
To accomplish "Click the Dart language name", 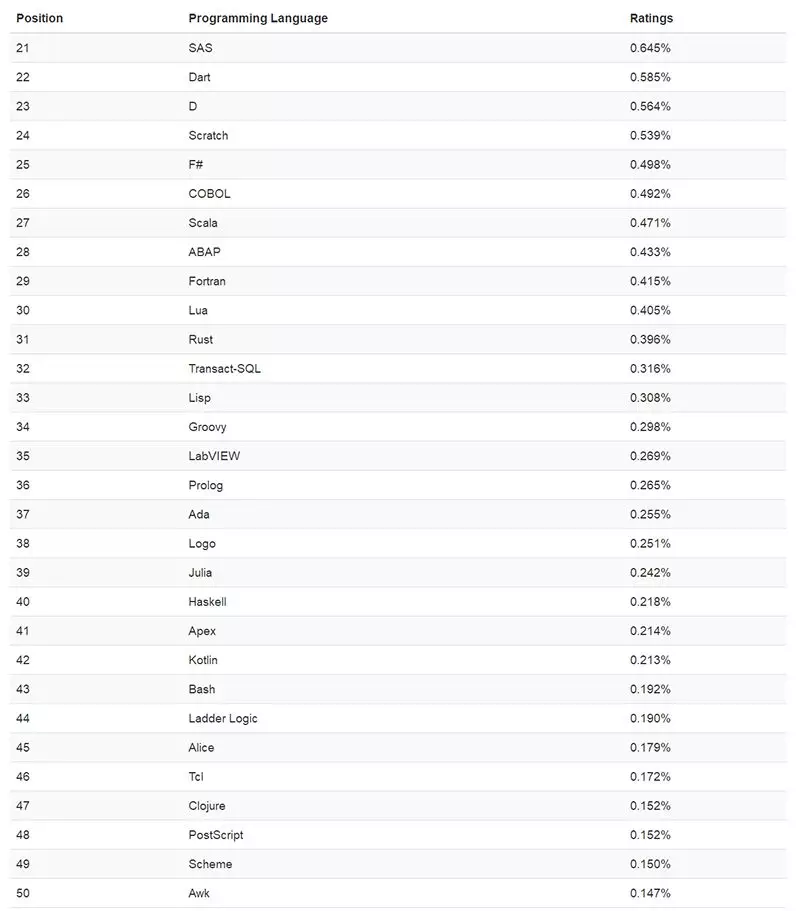I will [199, 77].
